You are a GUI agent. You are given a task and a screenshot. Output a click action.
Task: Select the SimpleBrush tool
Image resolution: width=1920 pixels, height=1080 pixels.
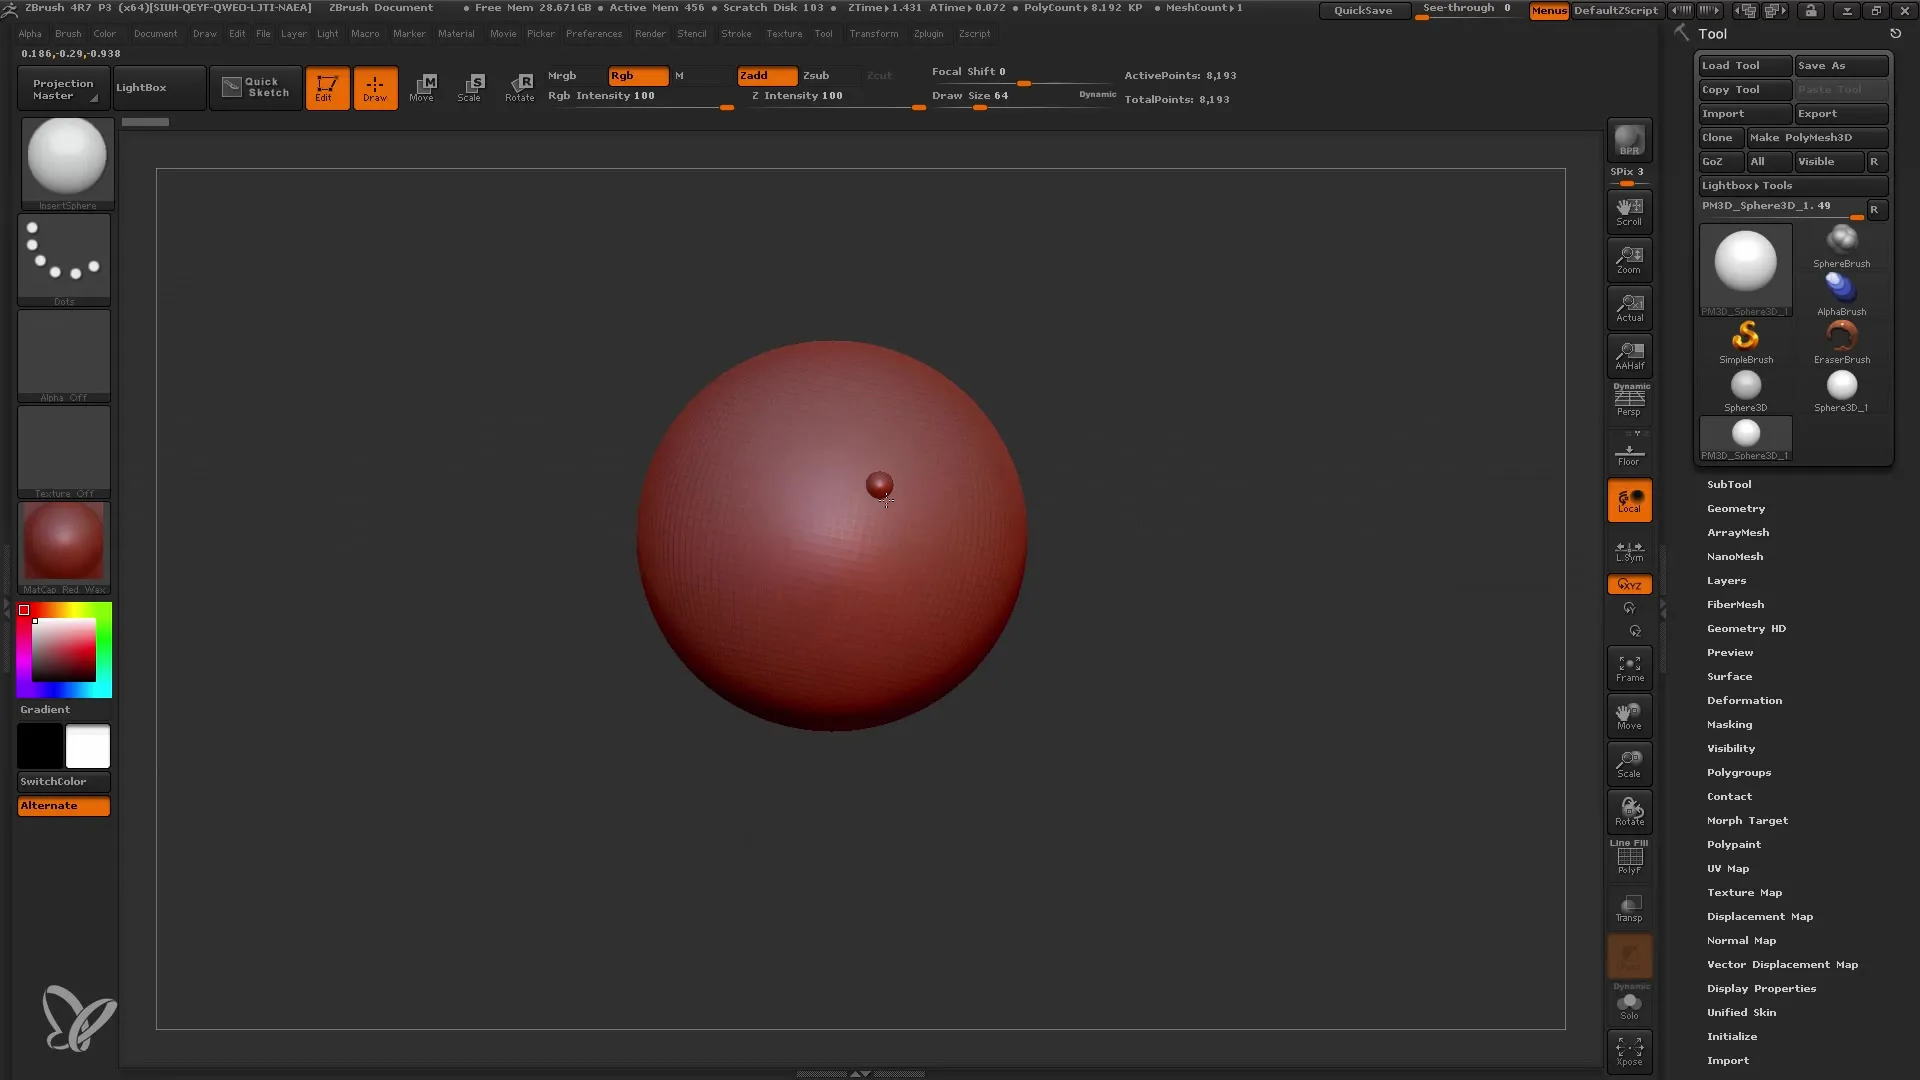(1746, 338)
